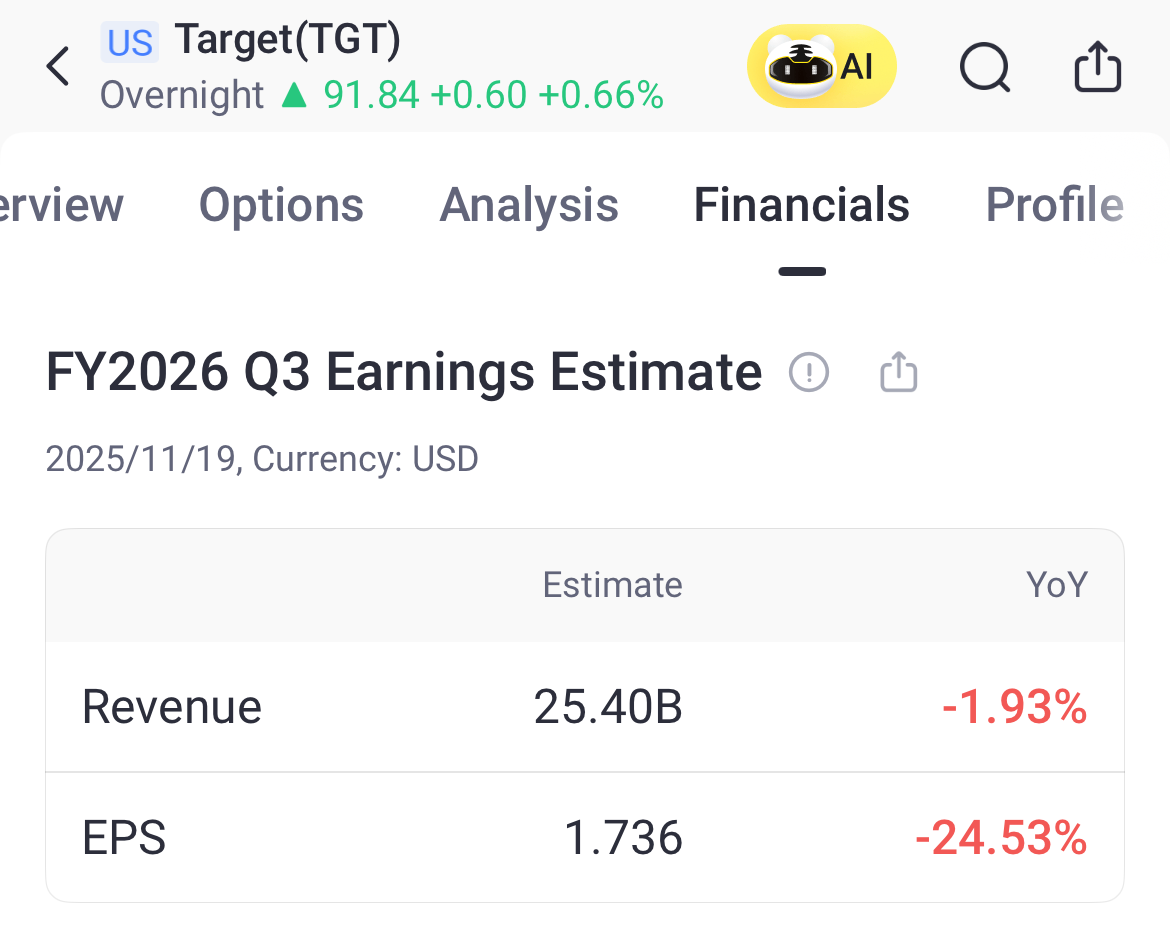Tap the back arrow icon
1170x928 pixels.
click(x=58, y=67)
